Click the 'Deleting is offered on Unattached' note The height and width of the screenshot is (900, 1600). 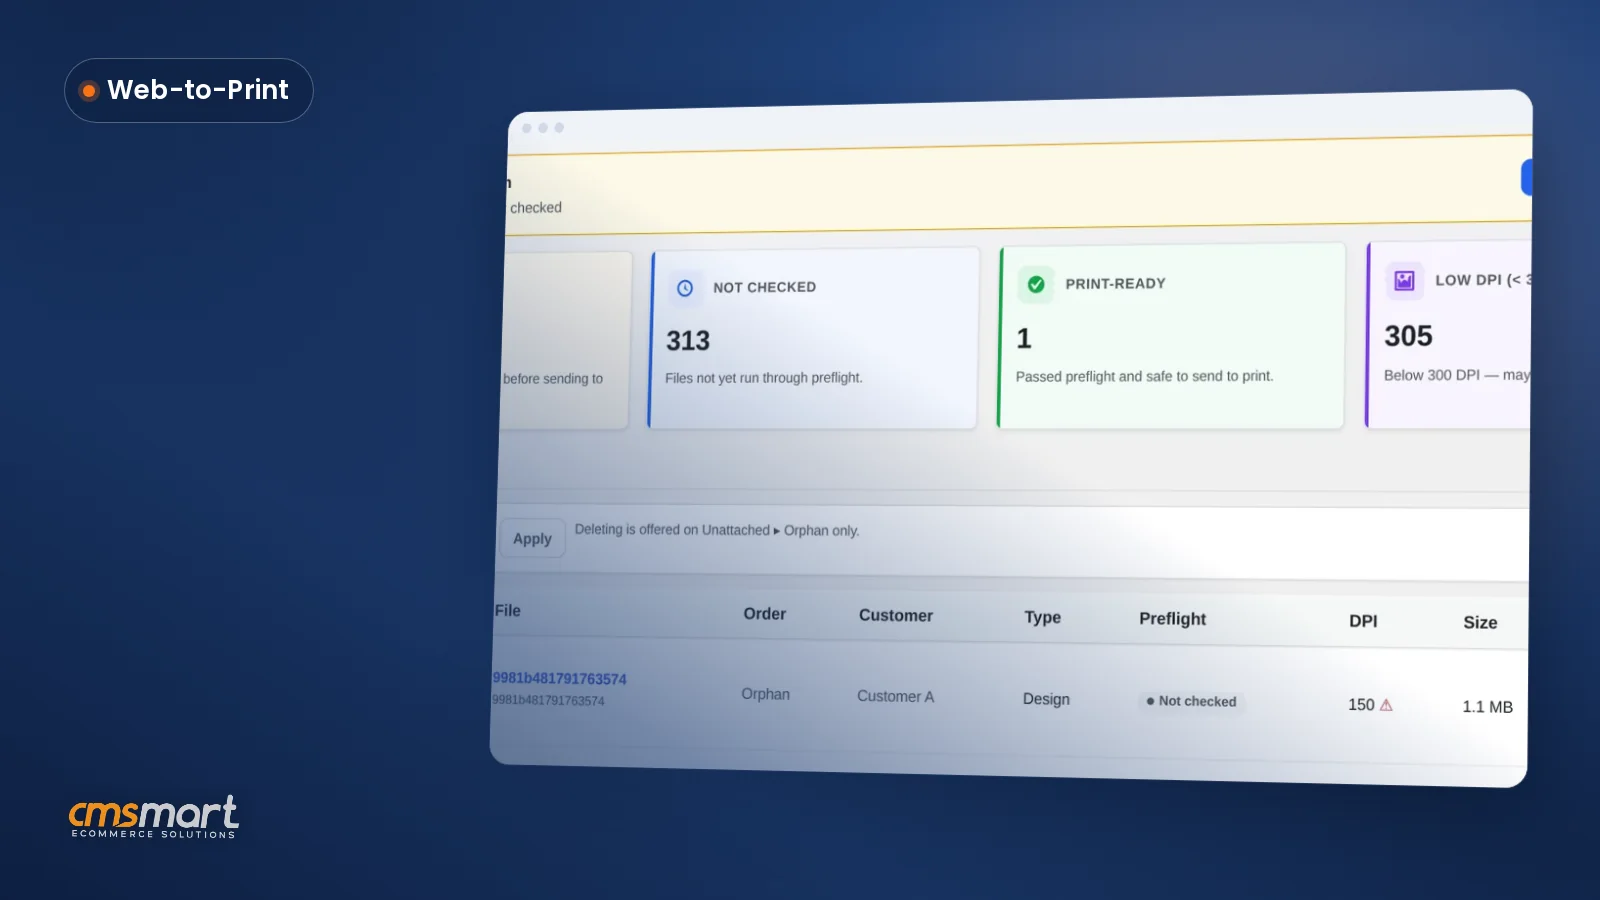click(x=717, y=530)
